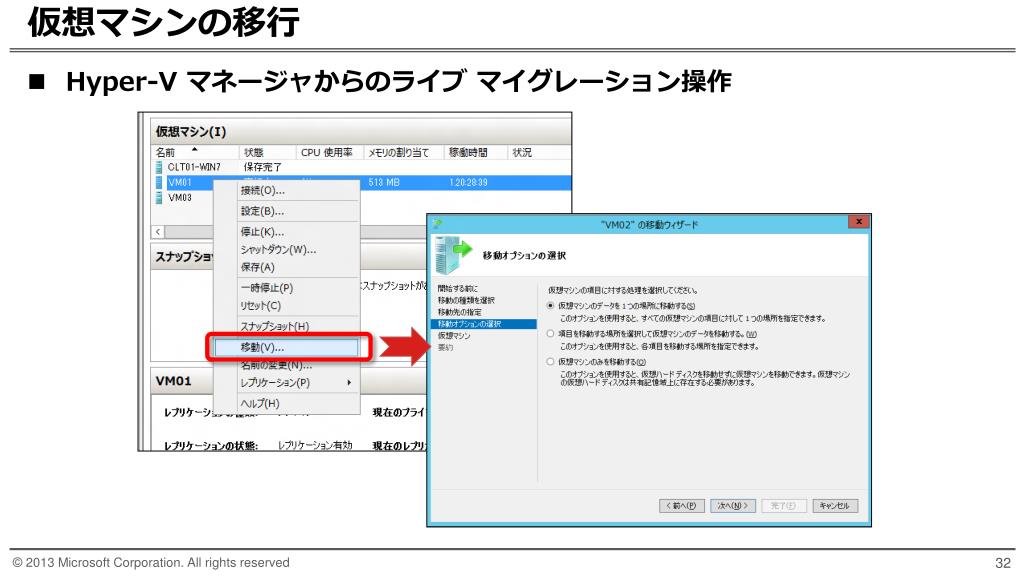Choose 移動(V)... from the context menu
The width and height of the screenshot is (1024, 576).
287,347
